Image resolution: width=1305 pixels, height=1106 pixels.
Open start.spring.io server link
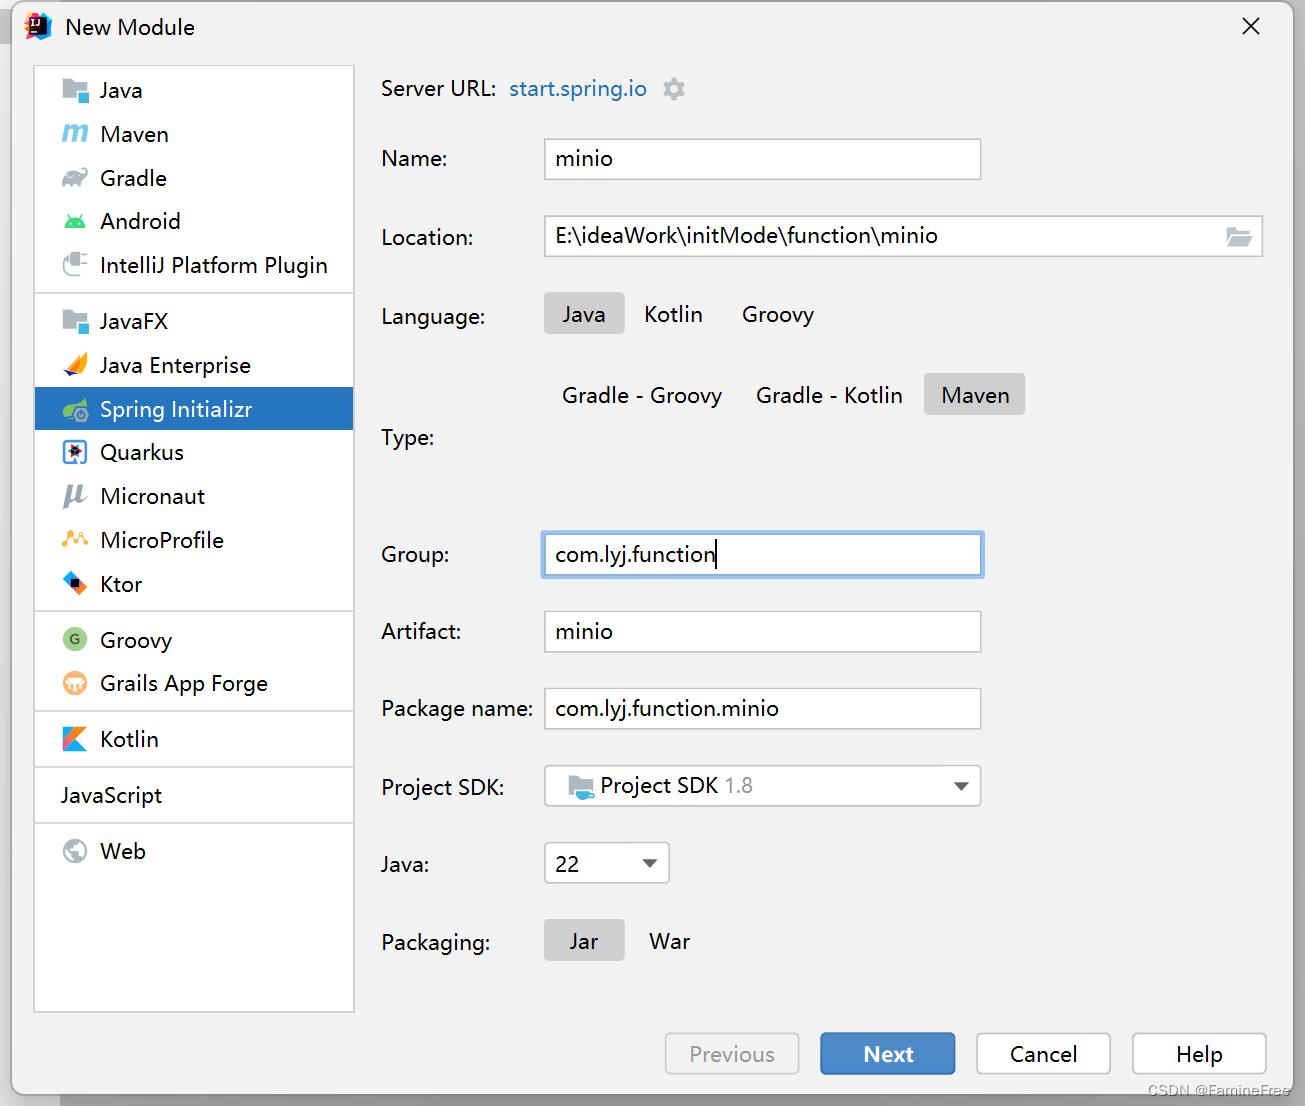pyautogui.click(x=578, y=89)
